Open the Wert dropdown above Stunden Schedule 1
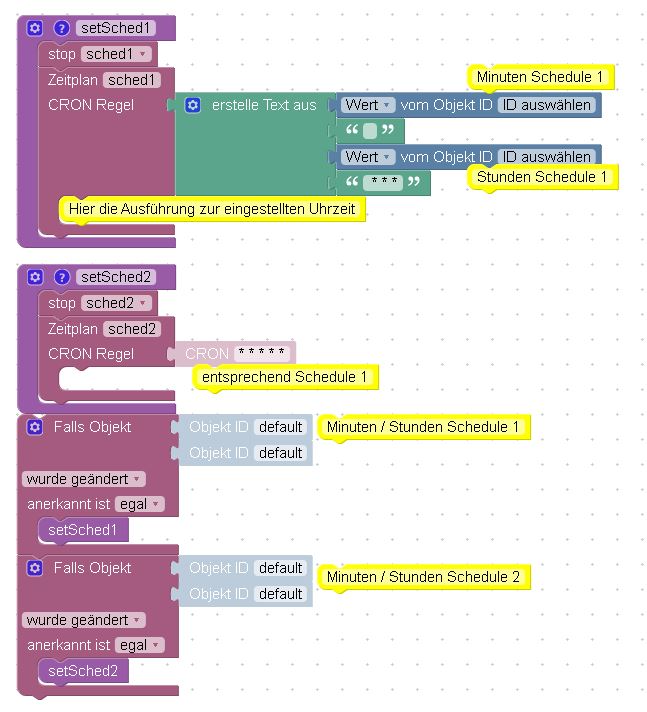 [368, 157]
